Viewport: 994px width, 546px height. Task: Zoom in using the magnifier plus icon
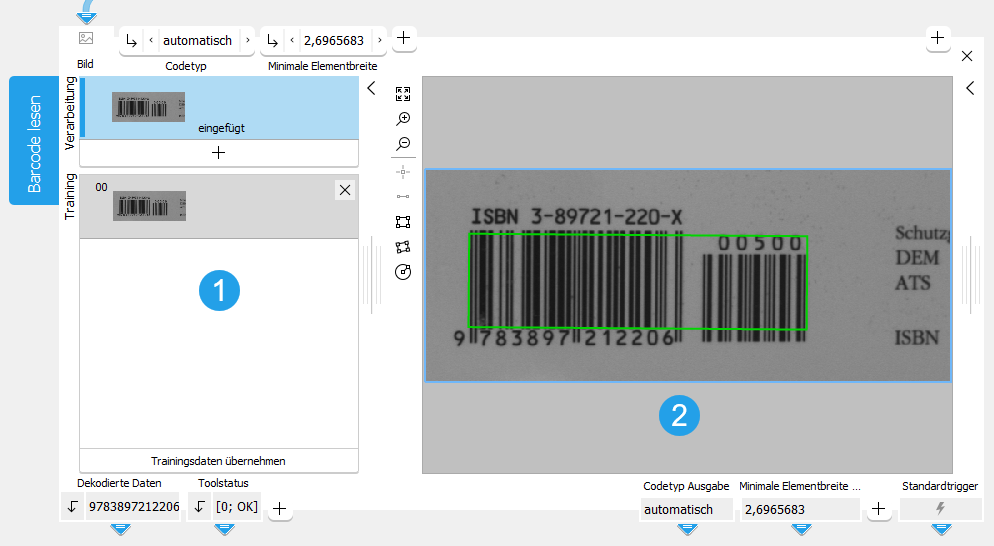coord(403,119)
